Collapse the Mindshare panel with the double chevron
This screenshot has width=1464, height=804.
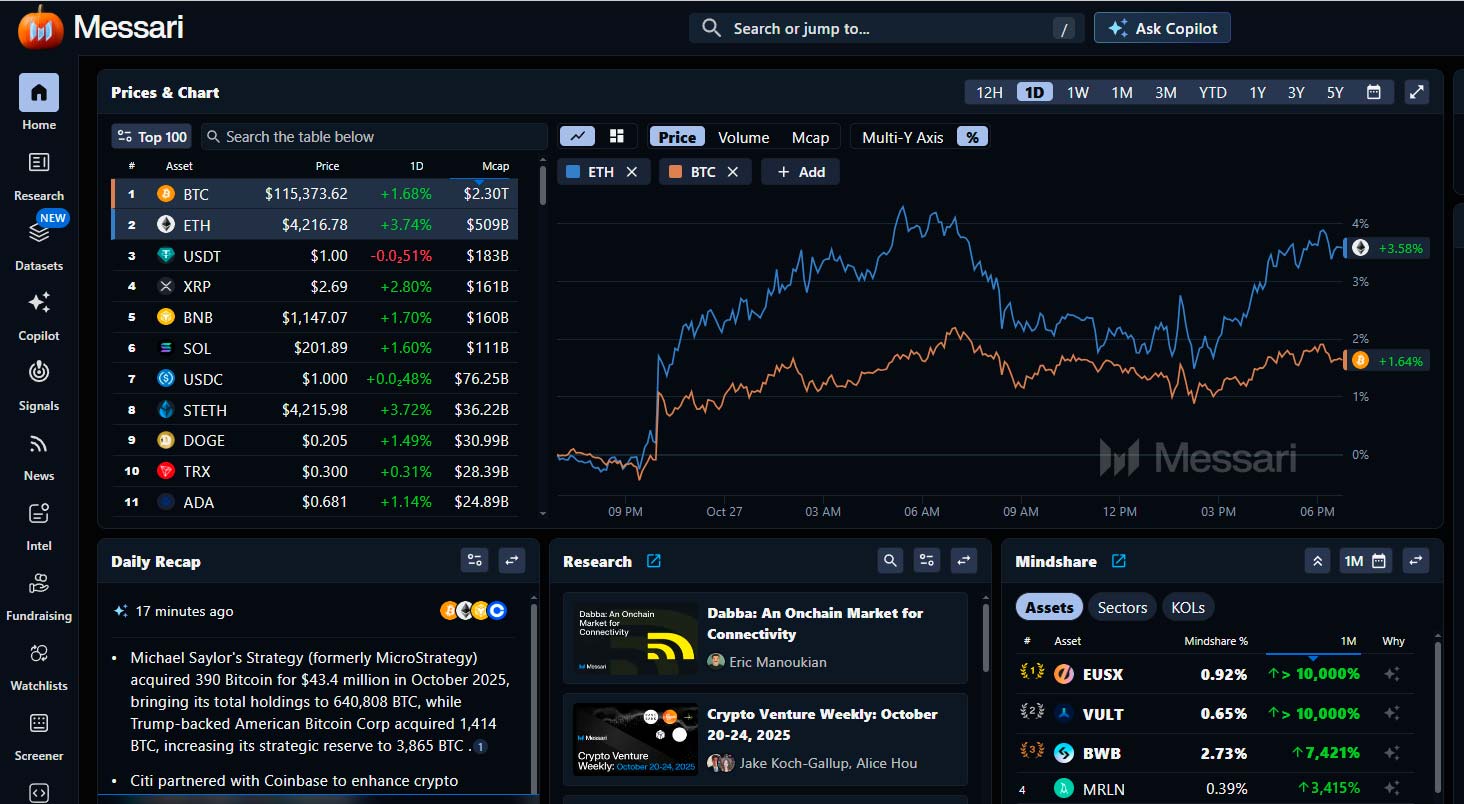(x=1317, y=561)
